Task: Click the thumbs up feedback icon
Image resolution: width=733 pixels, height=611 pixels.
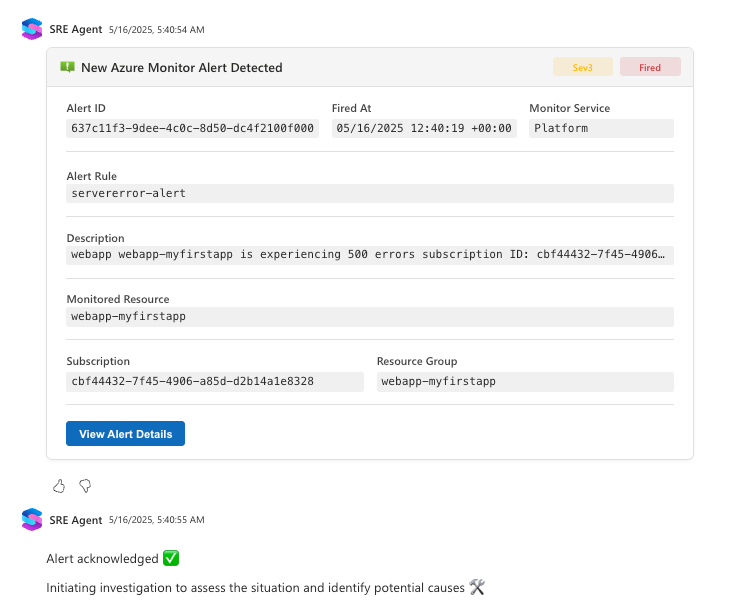Action: [59, 486]
